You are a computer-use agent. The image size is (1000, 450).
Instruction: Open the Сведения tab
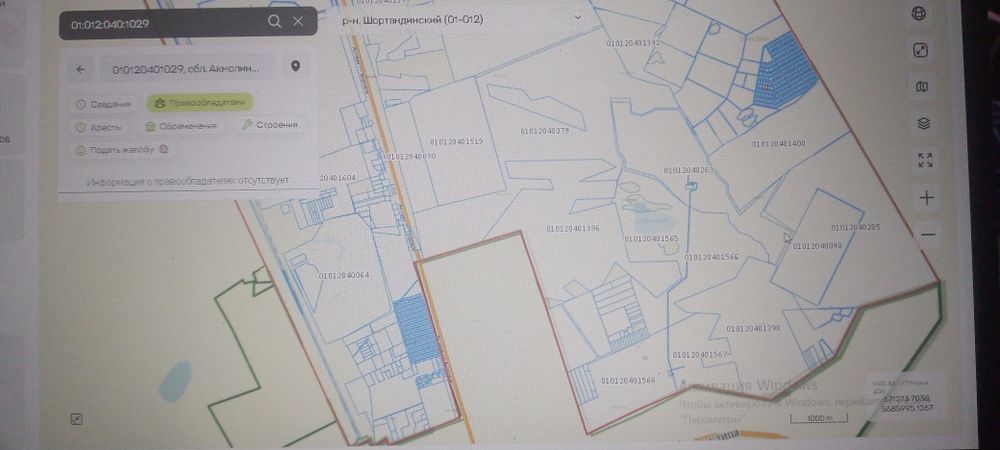tap(104, 105)
